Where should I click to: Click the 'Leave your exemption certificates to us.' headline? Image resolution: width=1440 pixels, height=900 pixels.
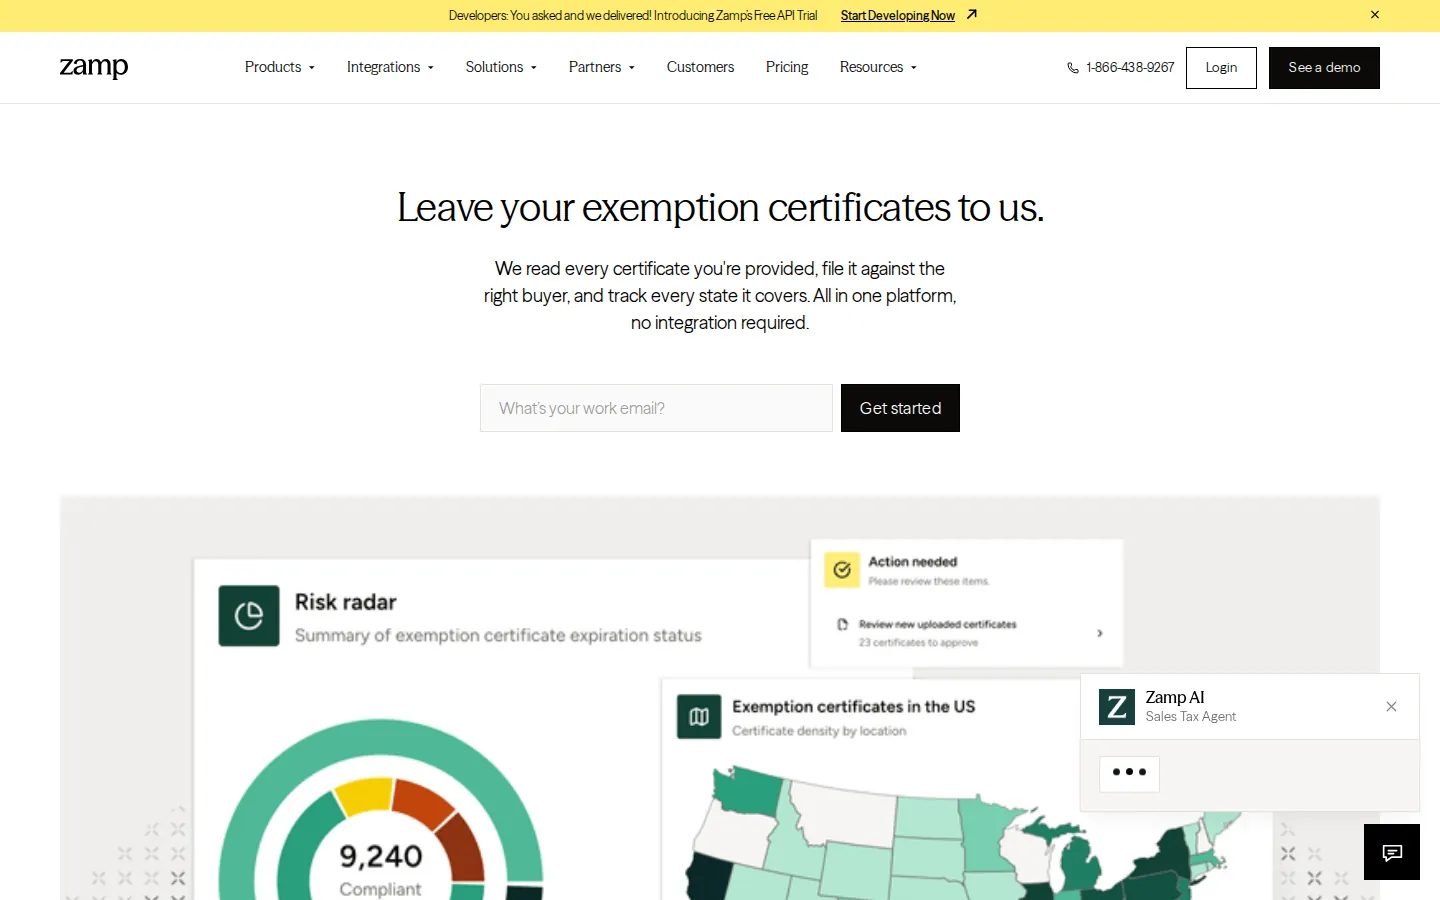[x=720, y=208]
